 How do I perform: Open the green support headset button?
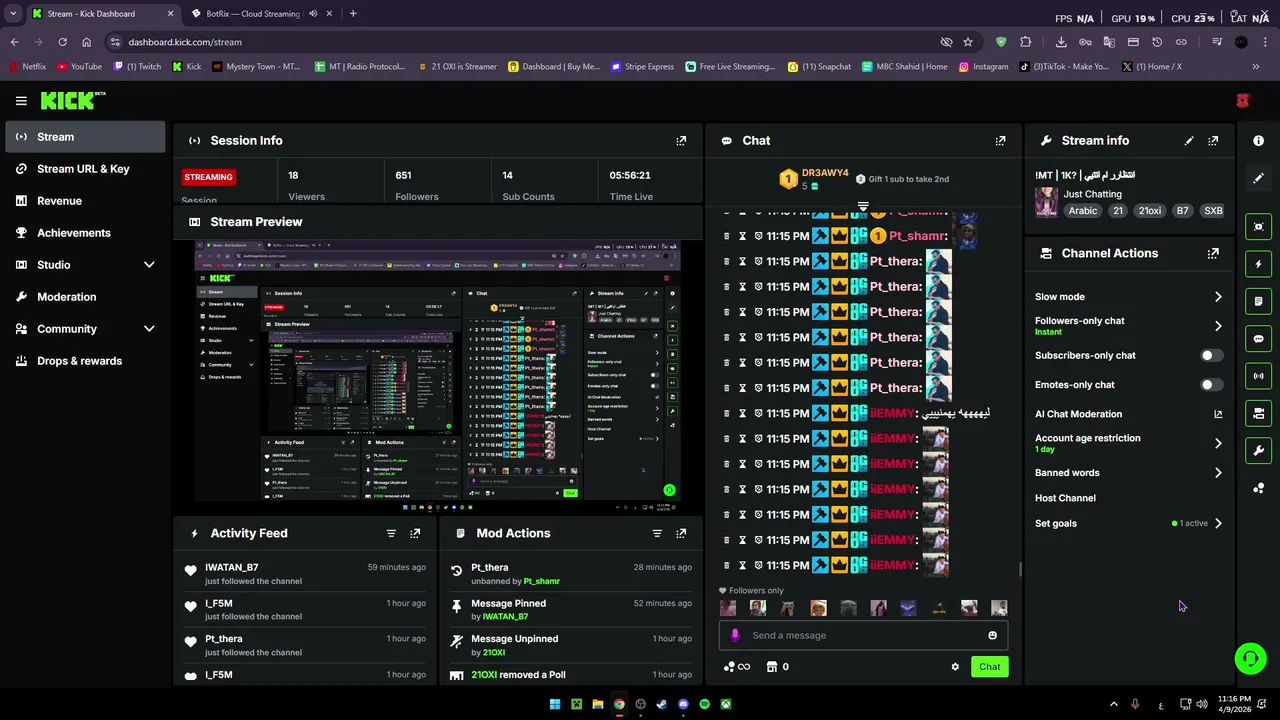[1250, 658]
